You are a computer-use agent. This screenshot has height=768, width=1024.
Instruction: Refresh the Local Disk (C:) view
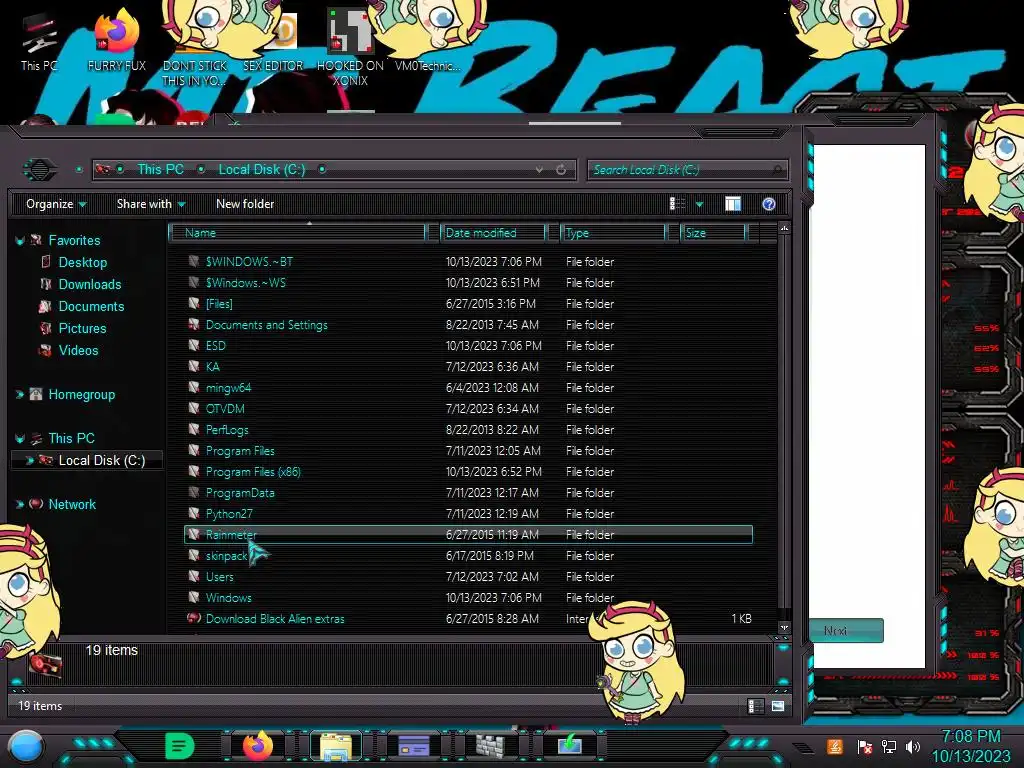point(561,170)
